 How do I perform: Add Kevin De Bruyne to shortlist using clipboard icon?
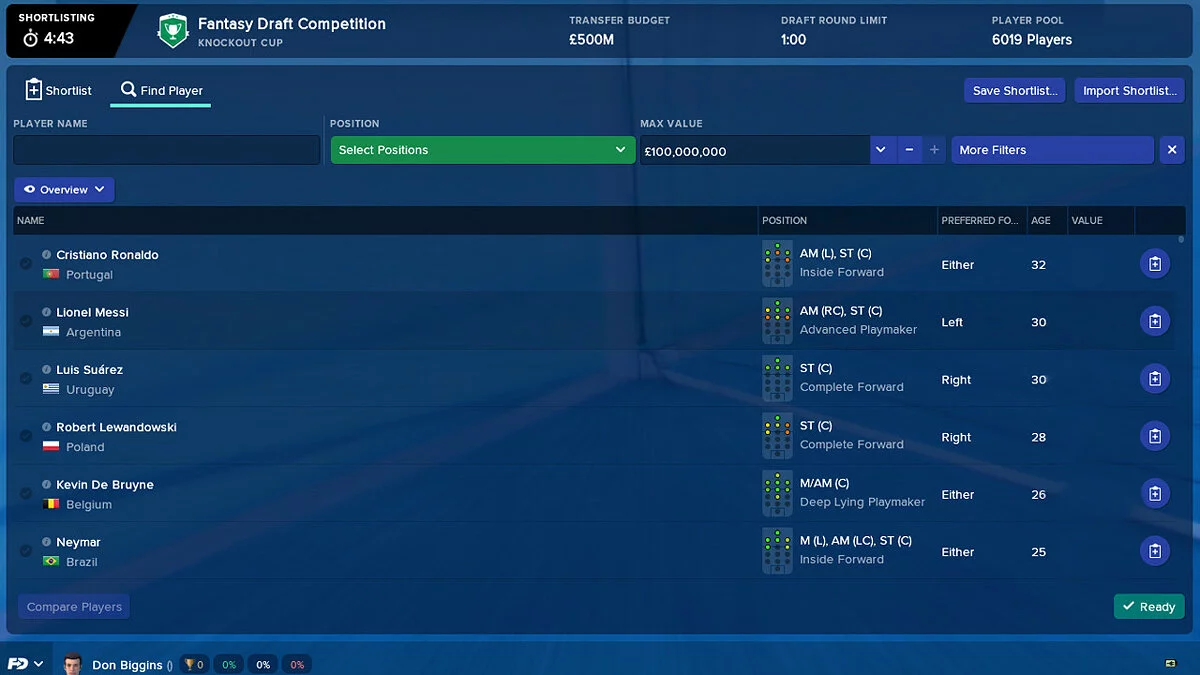[x=1155, y=494]
